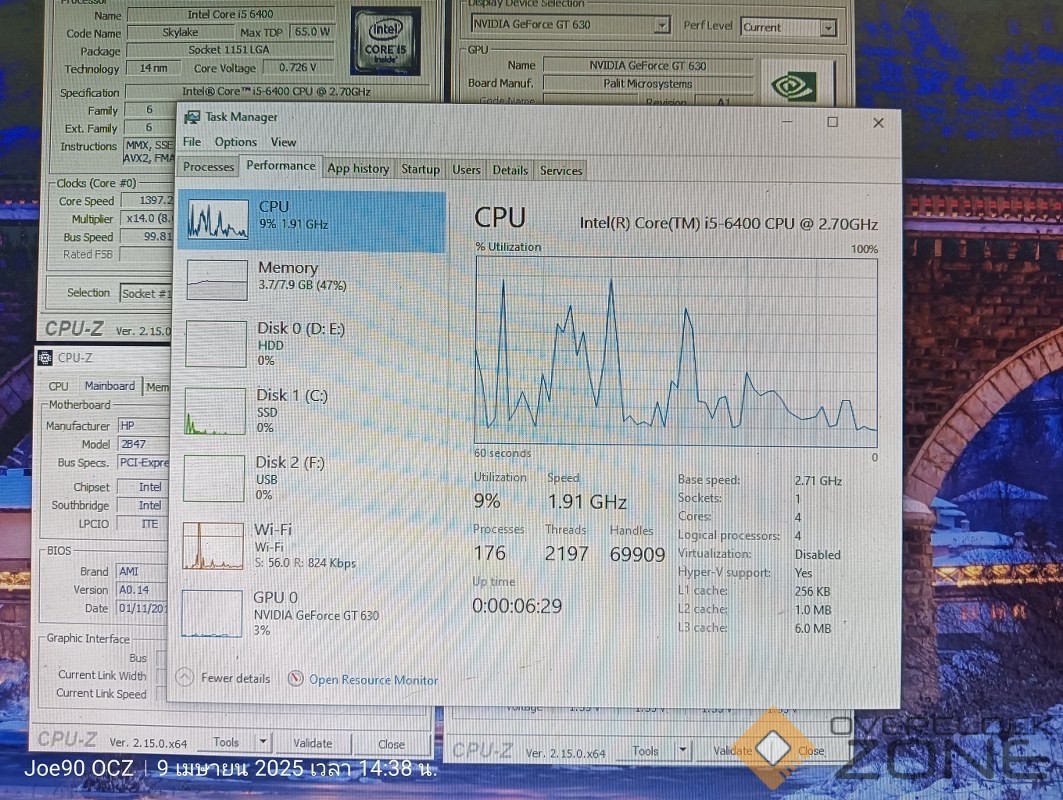The width and height of the screenshot is (1063, 800).
Task: Click the Palit Microsystems Board Manuf. field
Action: (x=647, y=83)
